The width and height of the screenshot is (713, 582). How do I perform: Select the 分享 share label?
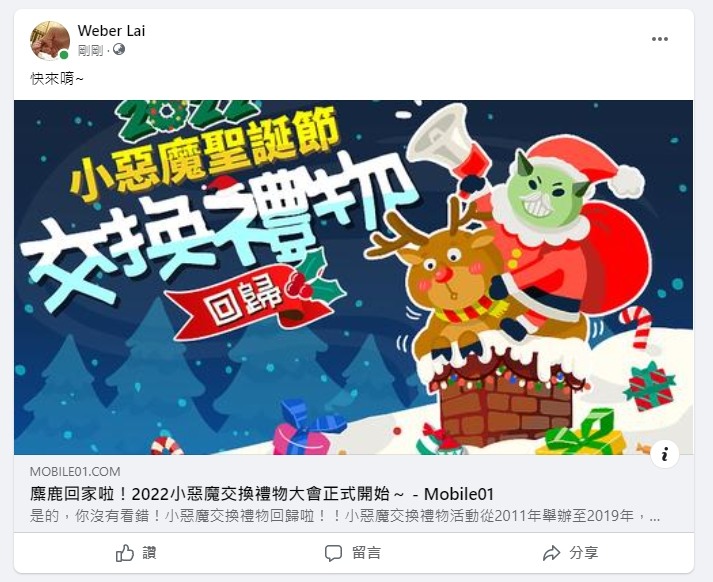click(584, 553)
